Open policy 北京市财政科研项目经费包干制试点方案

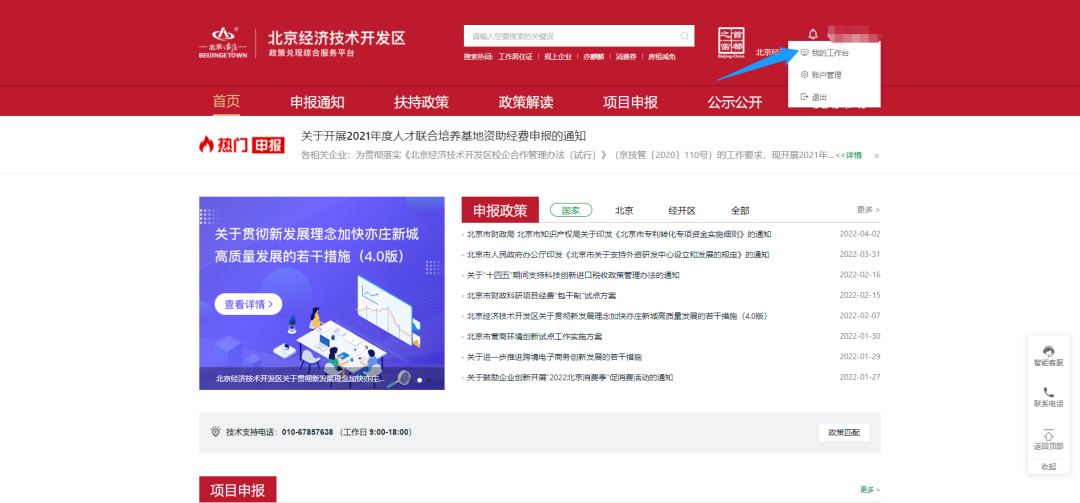coord(541,296)
